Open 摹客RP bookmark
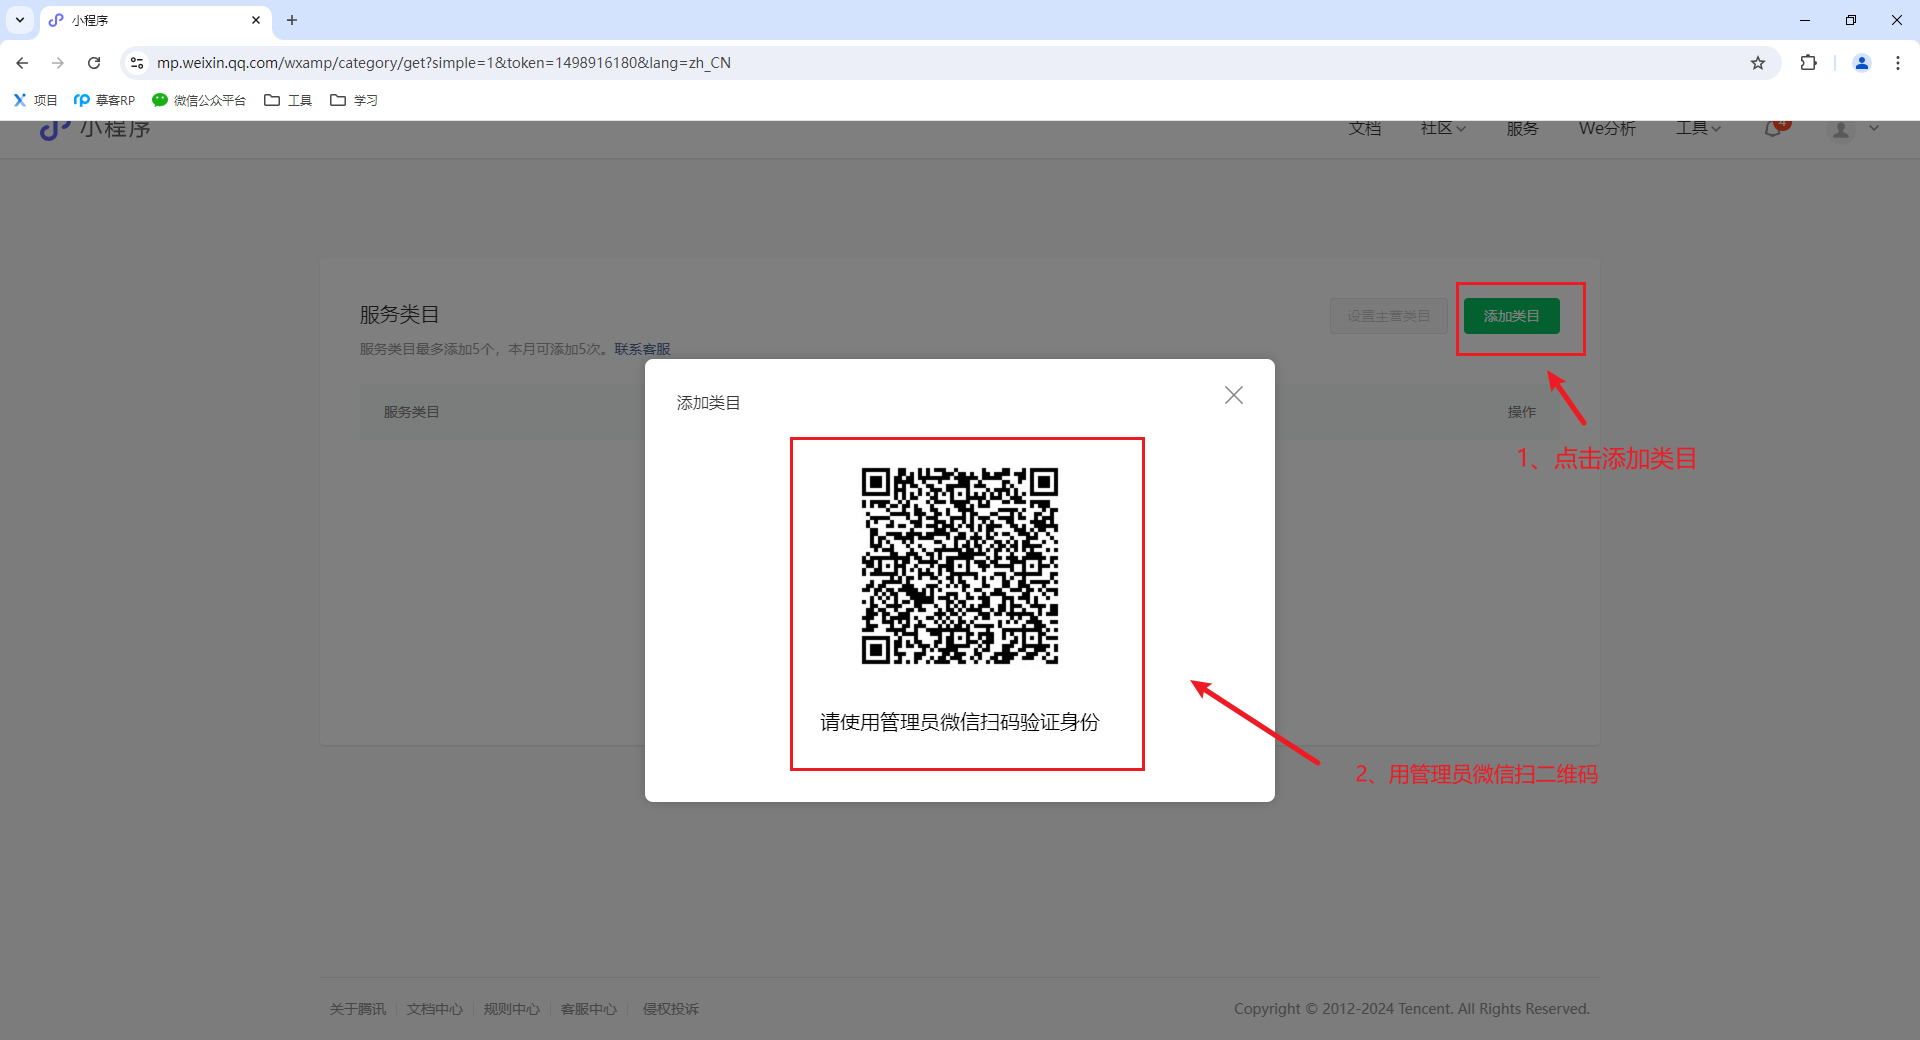The height and width of the screenshot is (1040, 1920). point(104,100)
